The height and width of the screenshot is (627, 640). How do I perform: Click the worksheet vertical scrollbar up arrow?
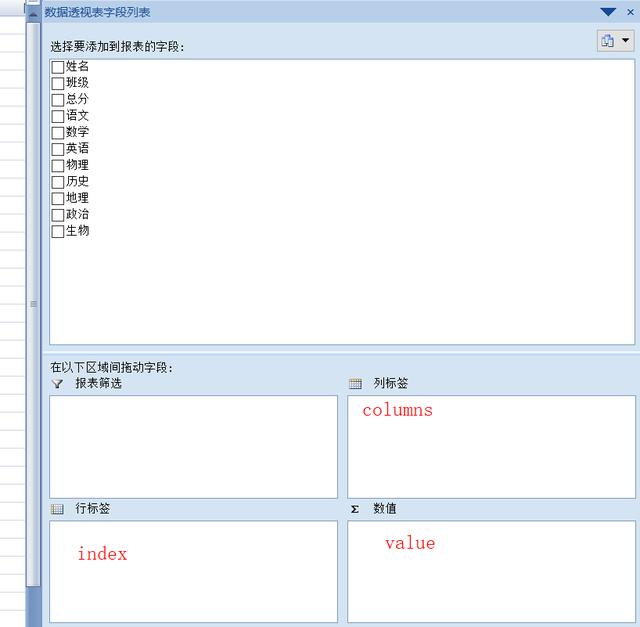coord(33,15)
